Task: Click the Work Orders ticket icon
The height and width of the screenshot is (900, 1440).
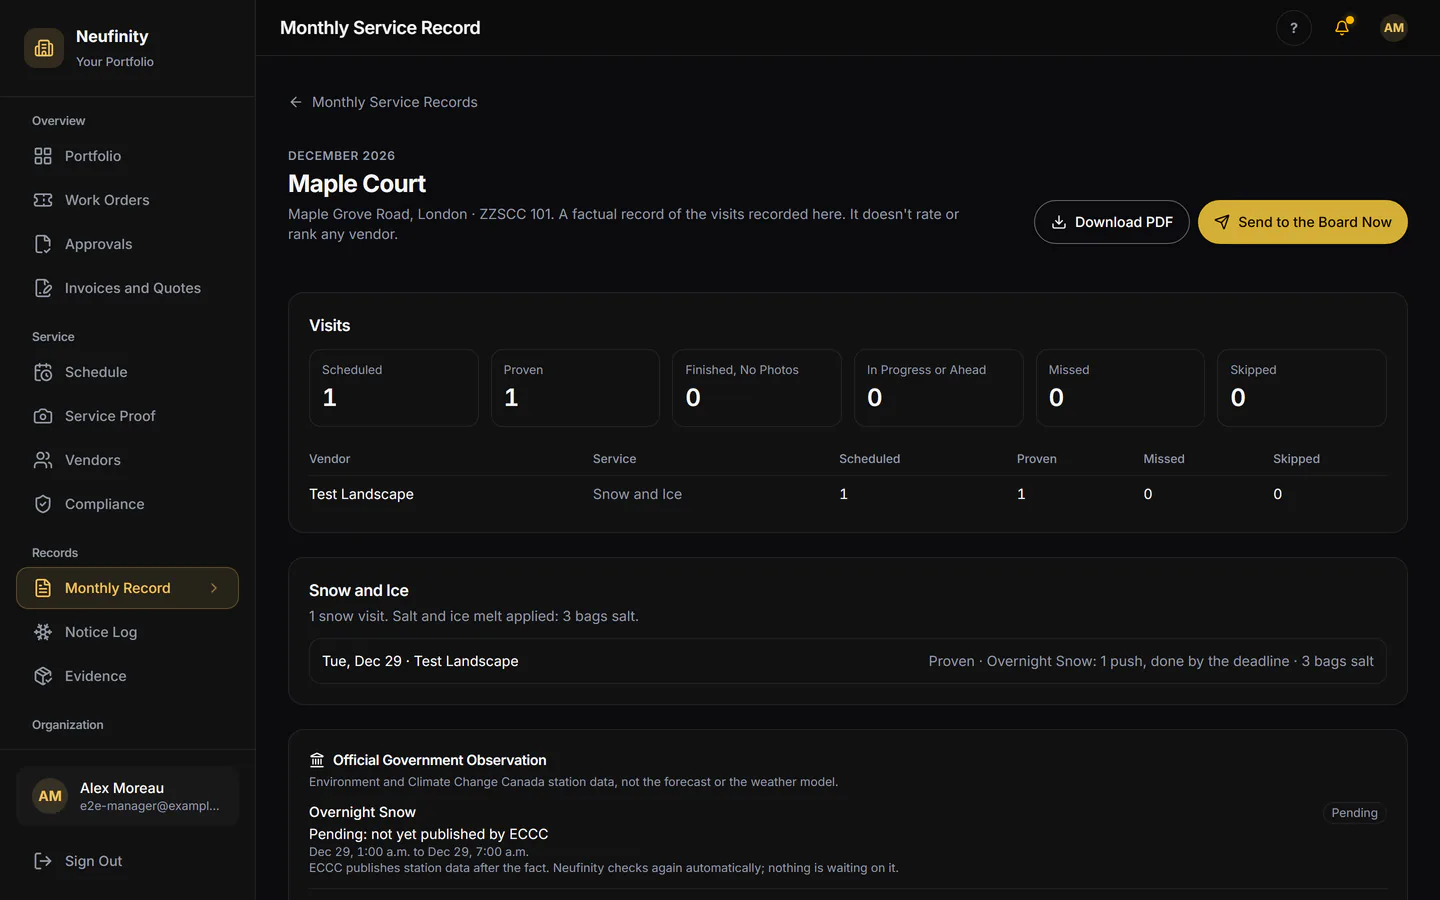Action: click(x=43, y=200)
